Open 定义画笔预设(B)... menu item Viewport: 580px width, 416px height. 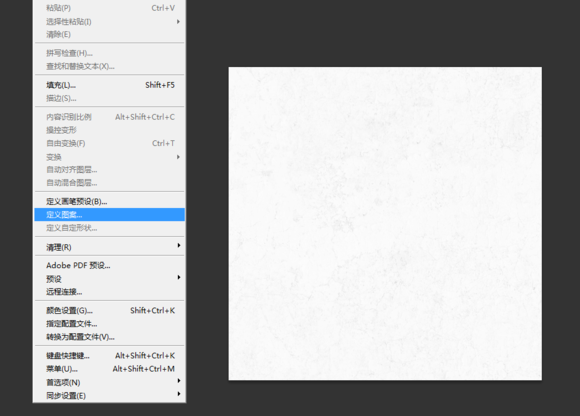pyautogui.click(x=109, y=202)
